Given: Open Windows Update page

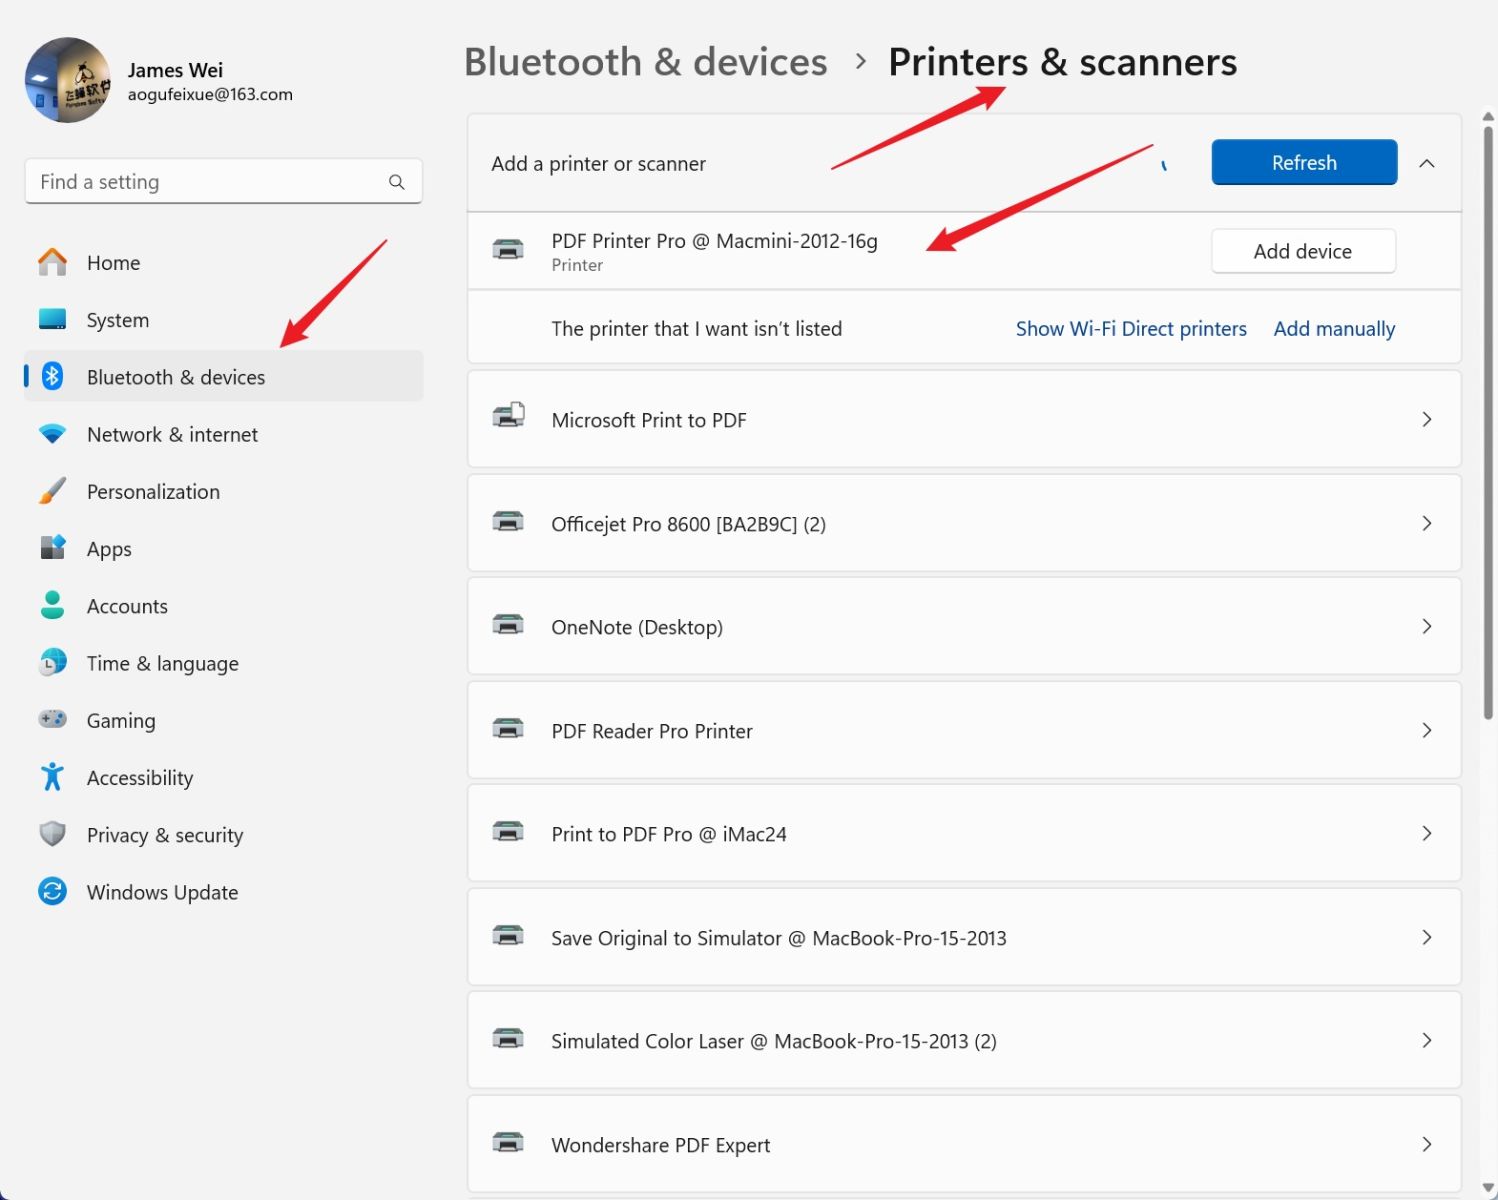Looking at the screenshot, I should [x=224, y=891].
